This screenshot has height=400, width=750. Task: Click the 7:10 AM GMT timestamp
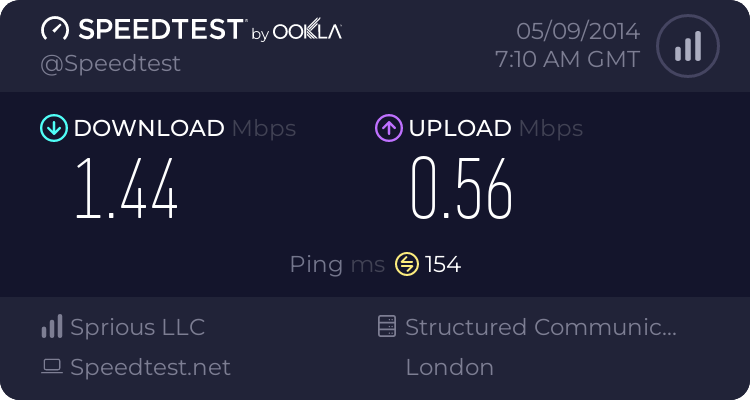567,60
